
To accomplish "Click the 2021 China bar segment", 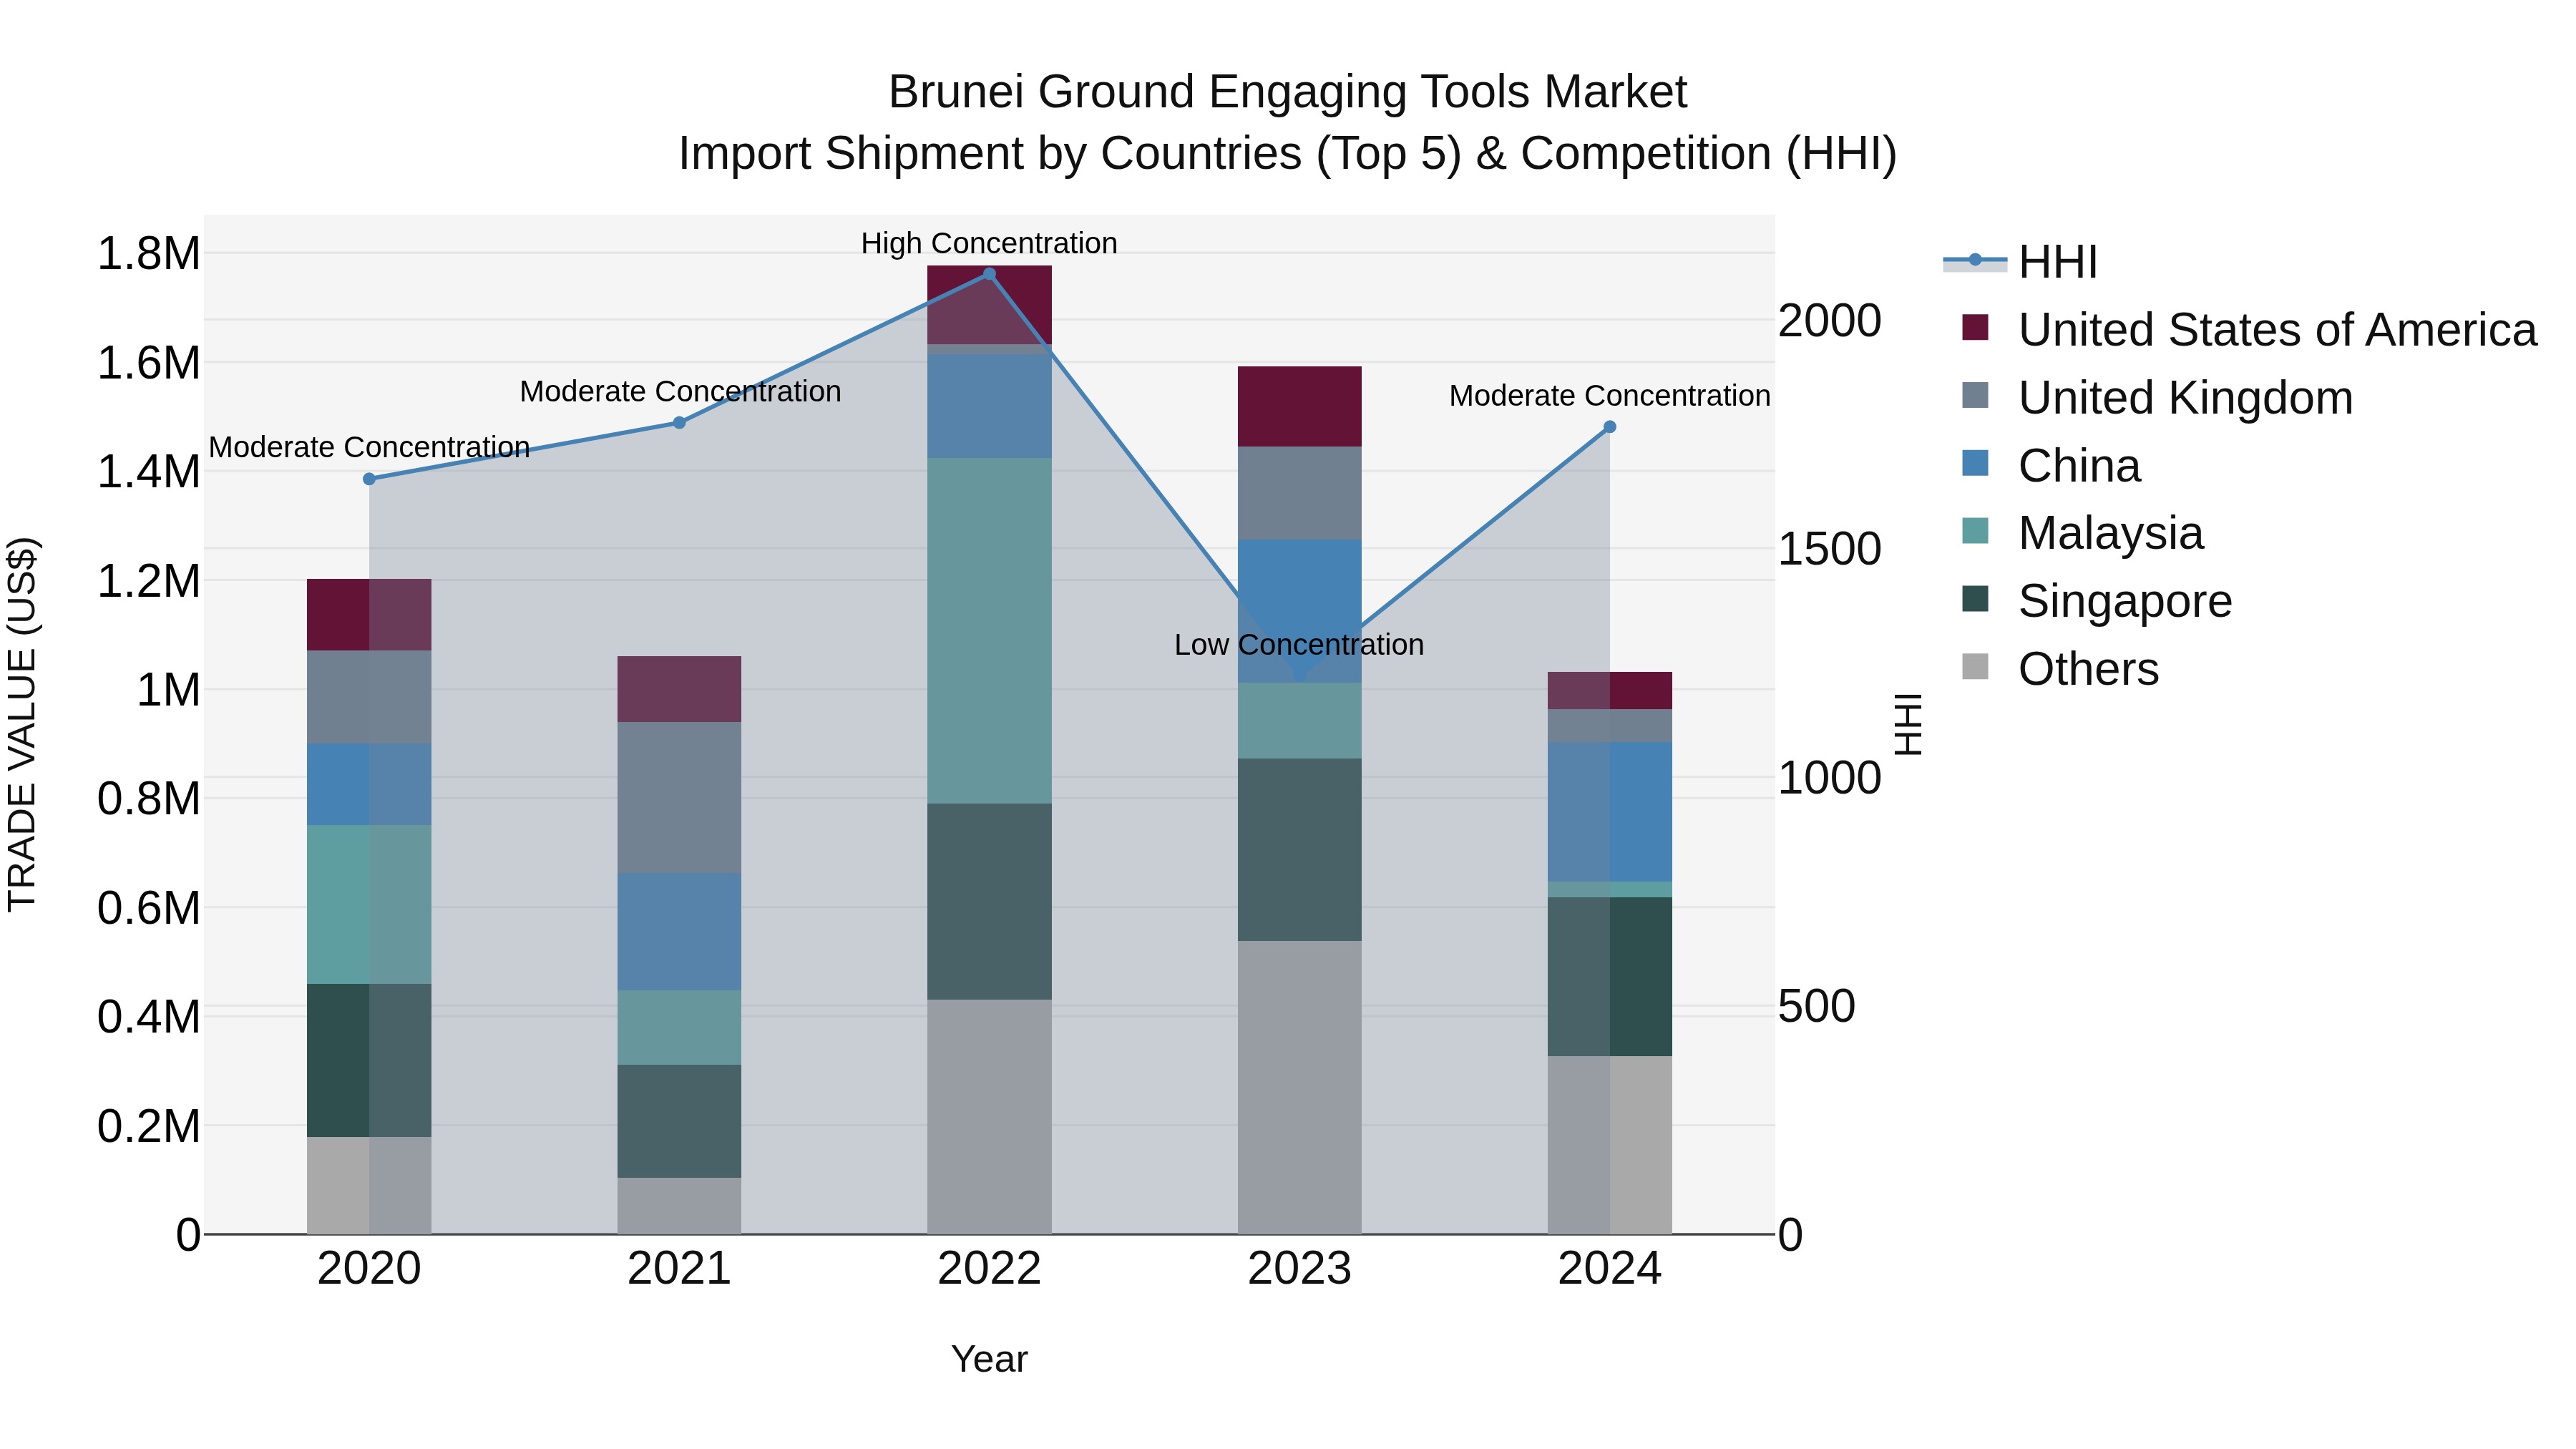I will point(679,932).
